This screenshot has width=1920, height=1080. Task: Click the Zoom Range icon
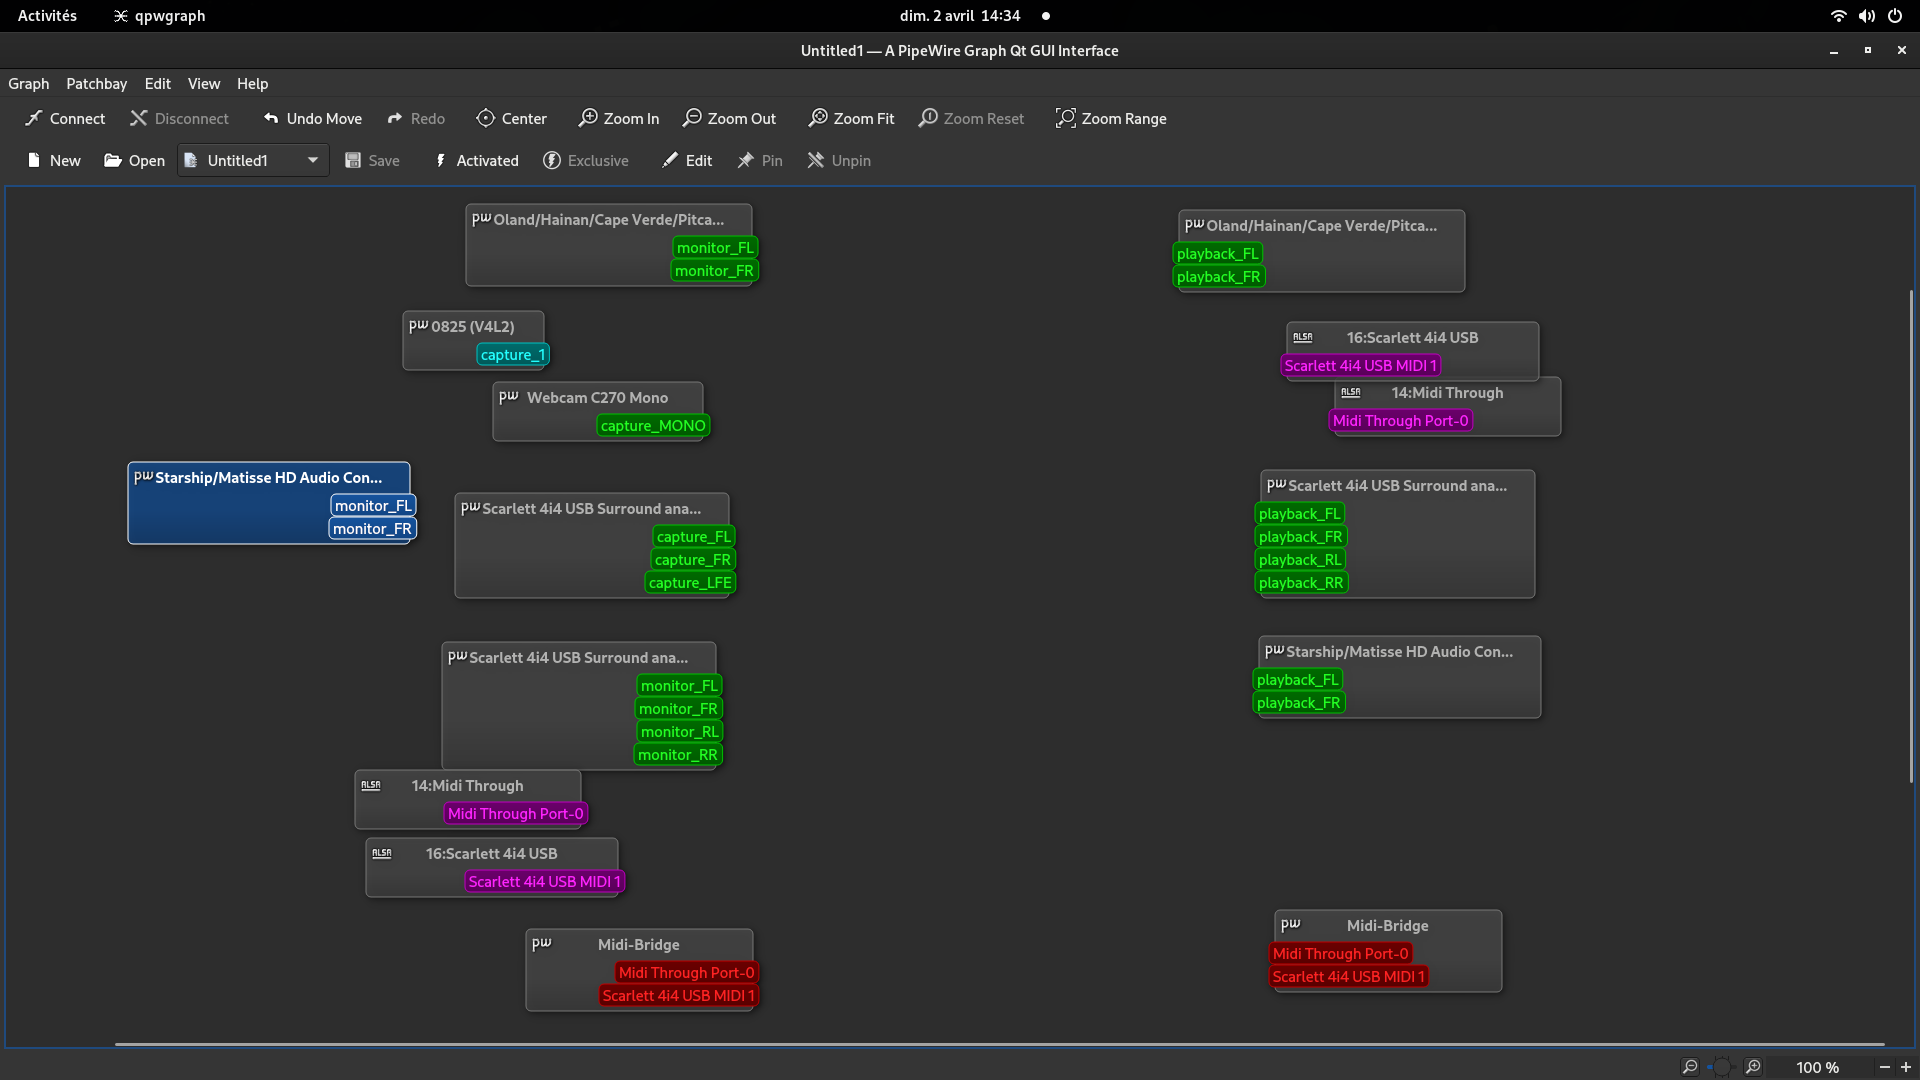click(x=1066, y=118)
